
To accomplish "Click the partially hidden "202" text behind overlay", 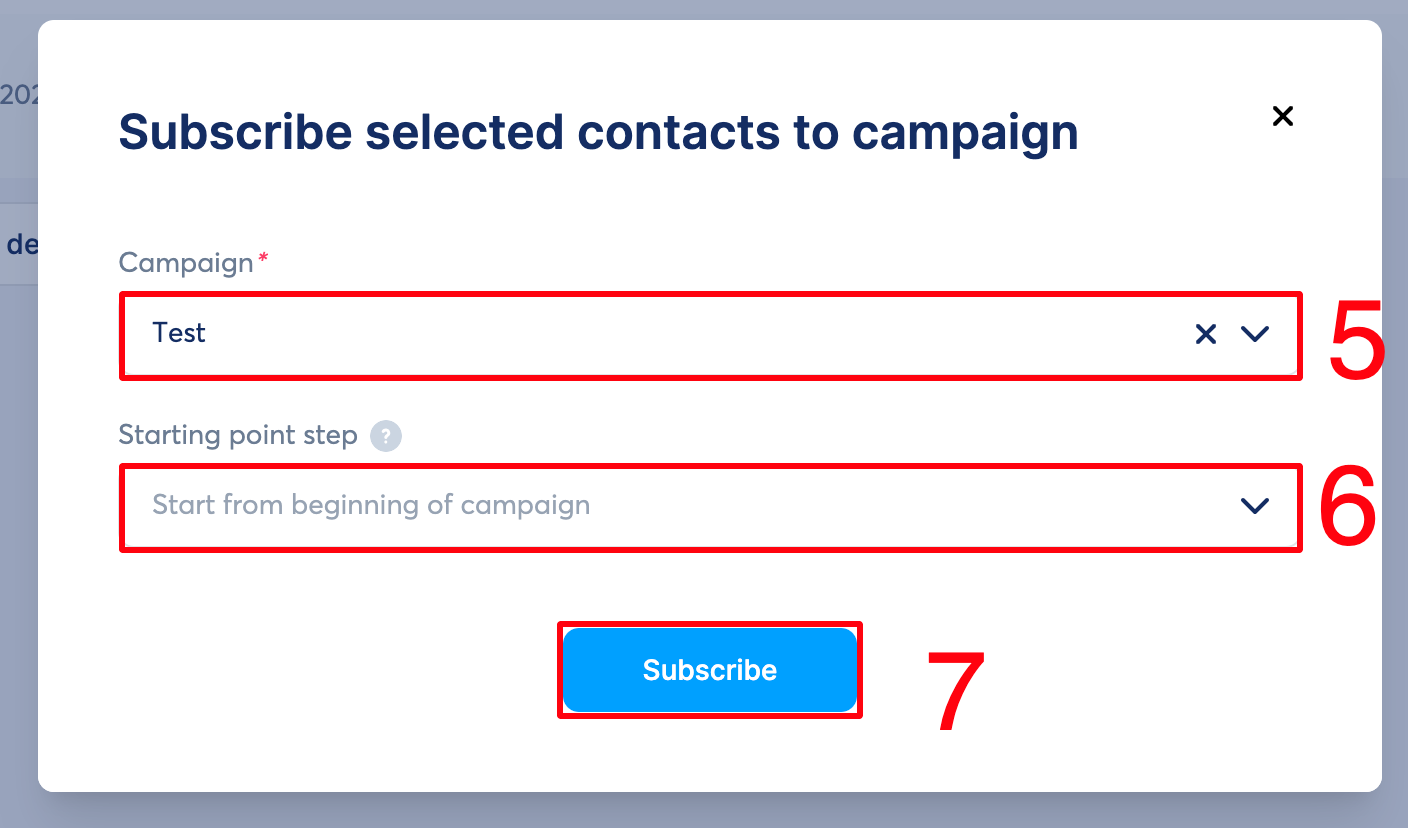I will (x=18, y=95).
